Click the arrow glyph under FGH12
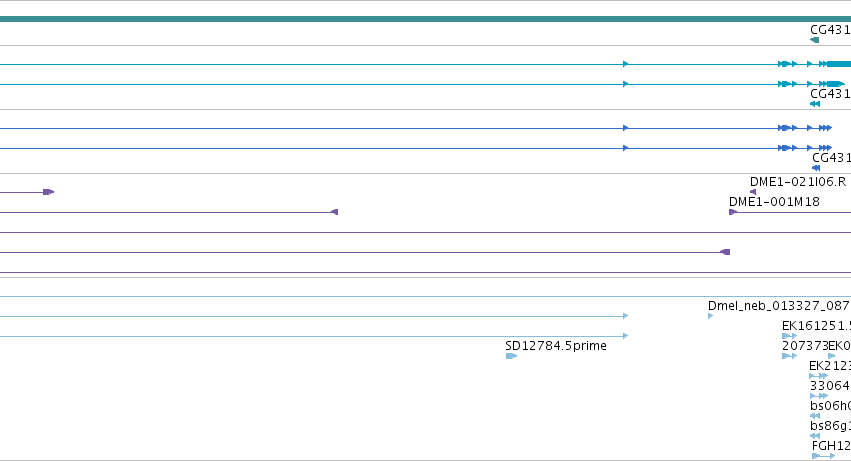Image resolution: width=851 pixels, height=461 pixels. pyautogui.click(x=823, y=456)
